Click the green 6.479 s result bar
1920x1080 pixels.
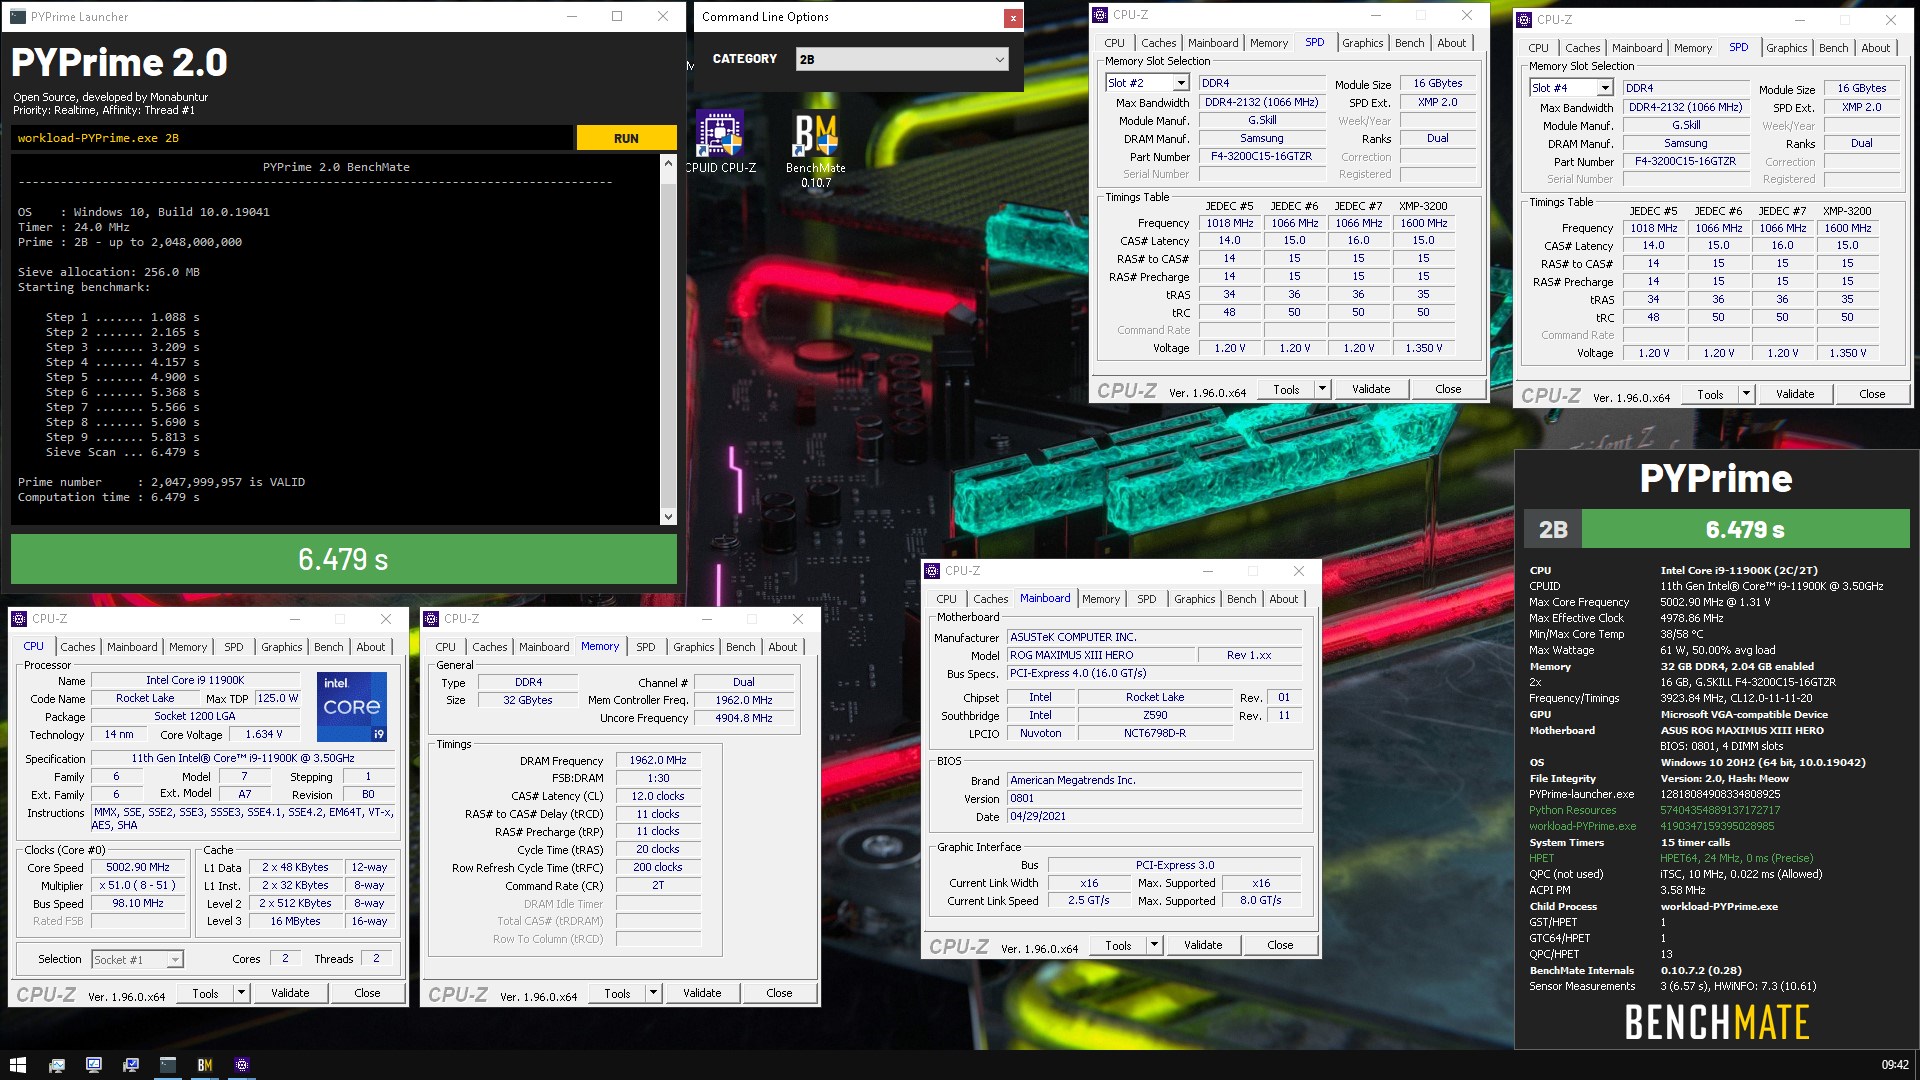[343, 559]
